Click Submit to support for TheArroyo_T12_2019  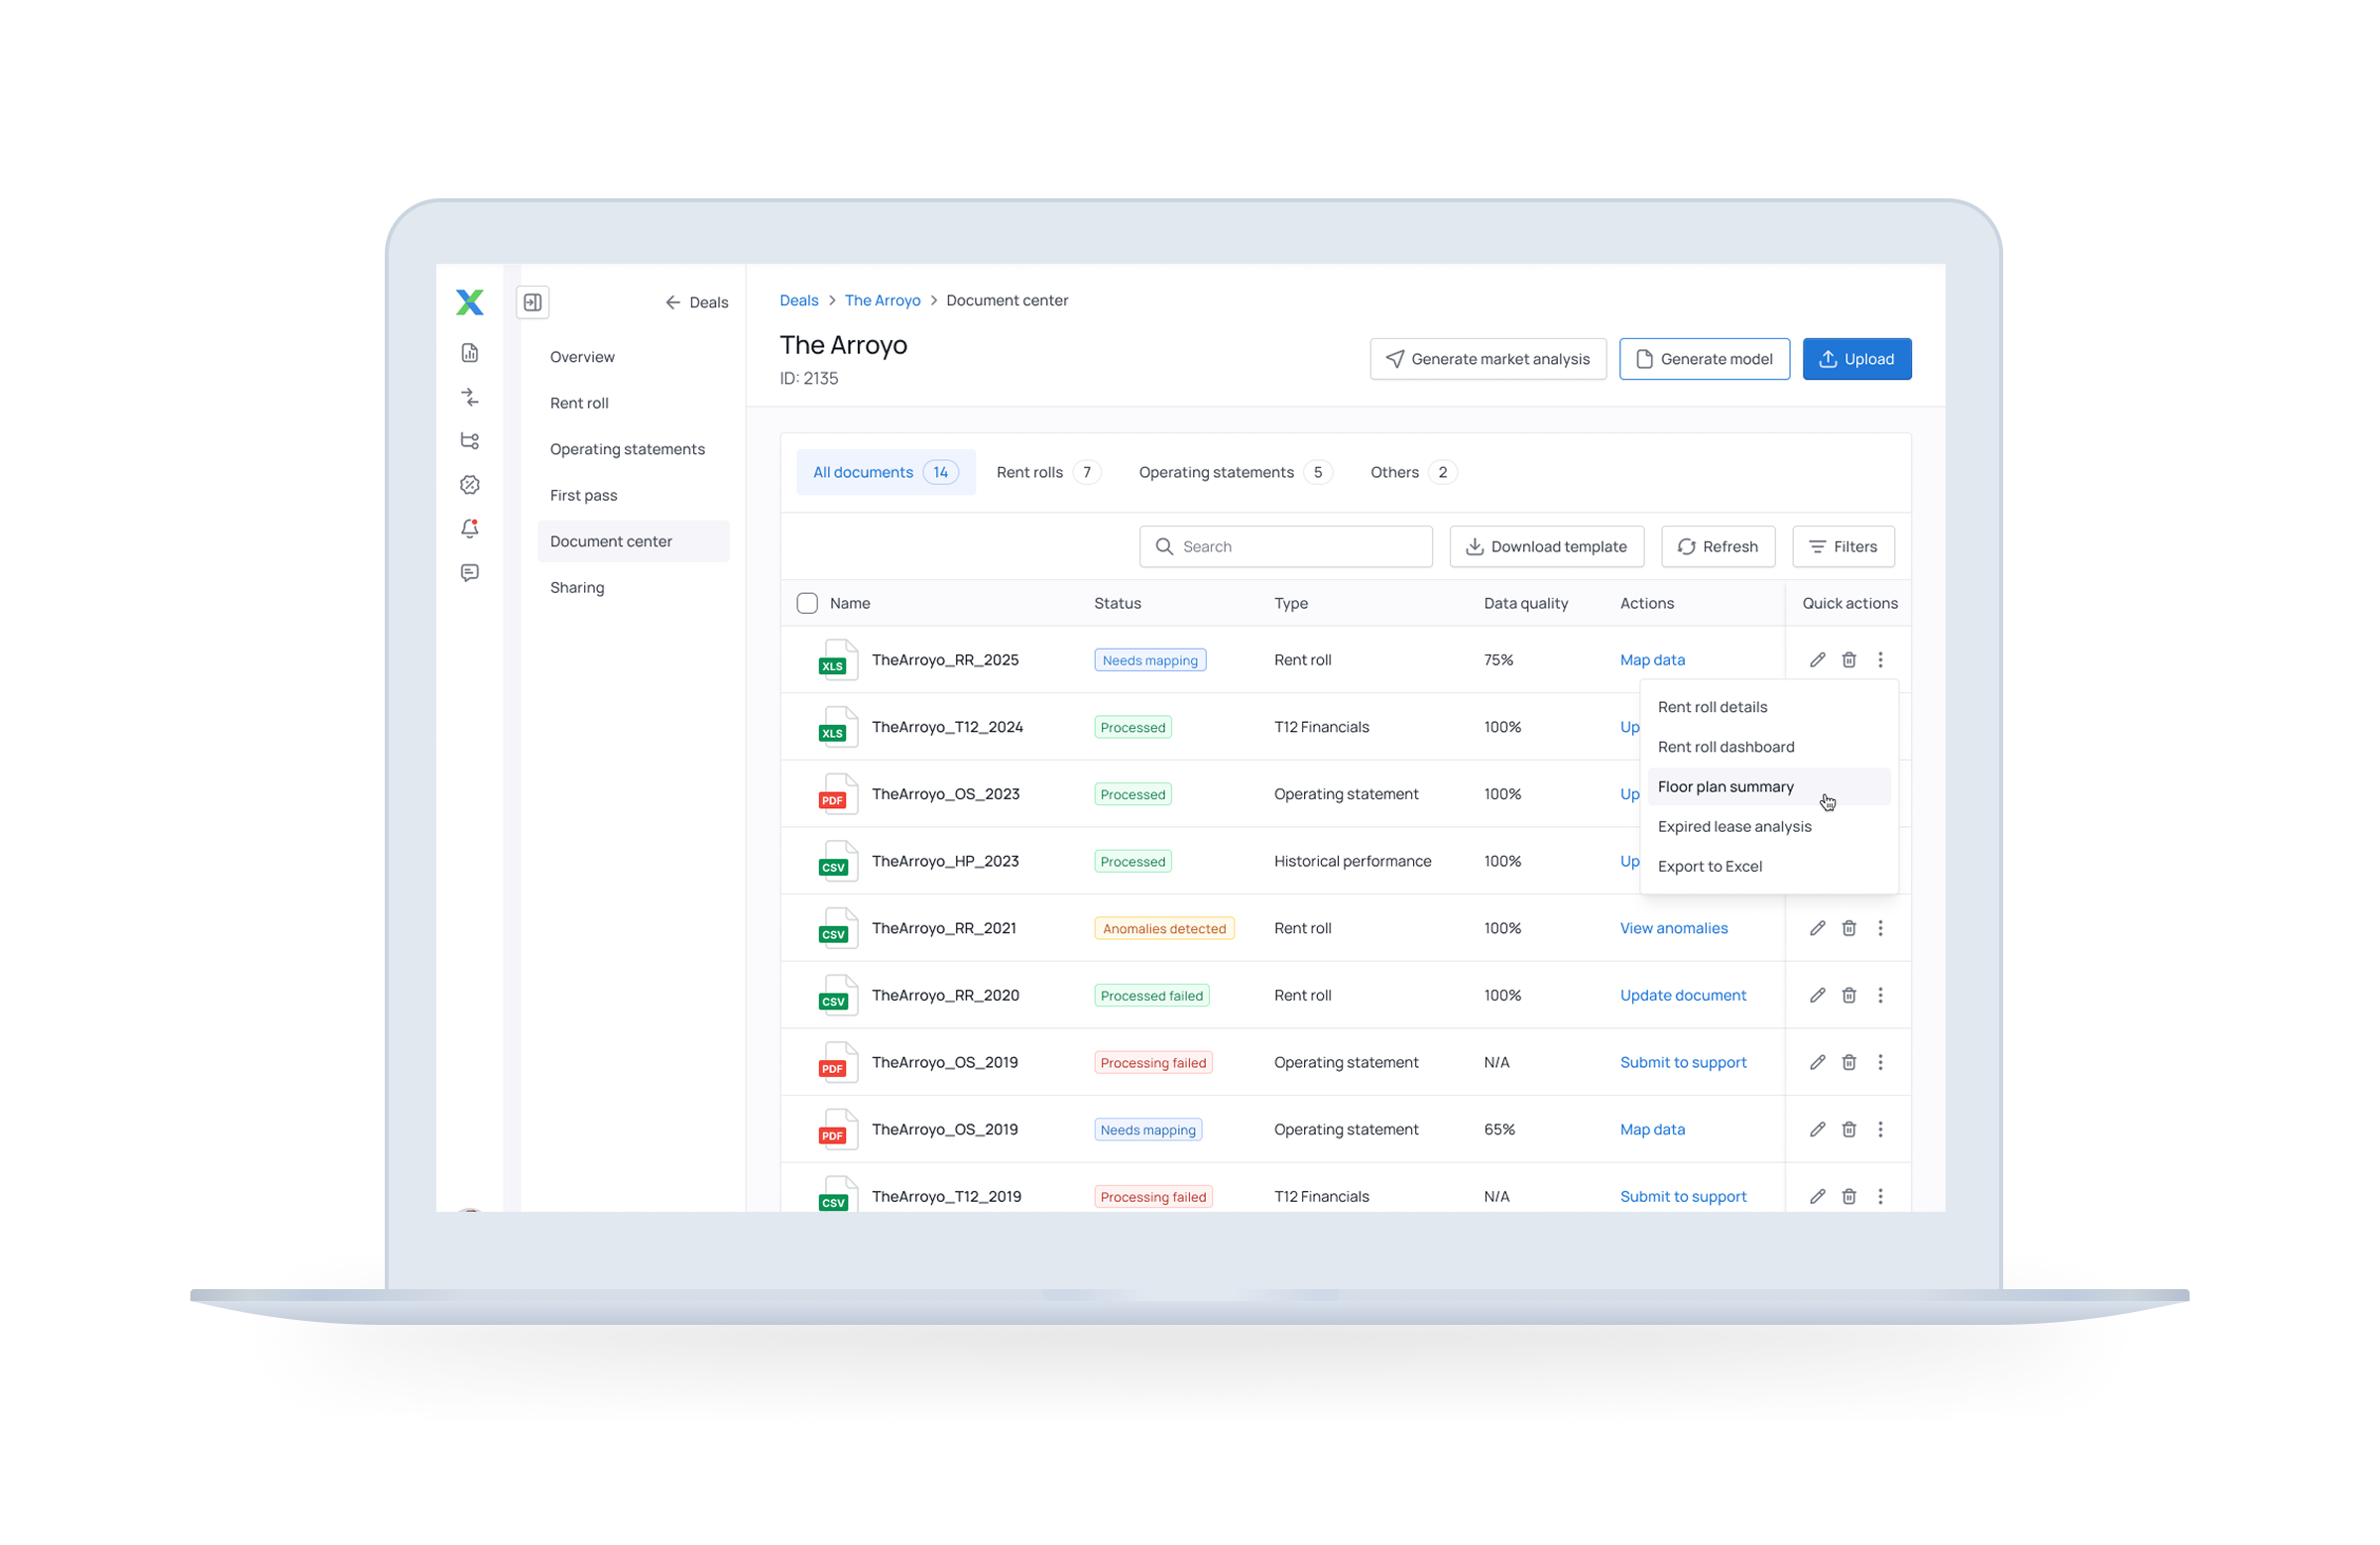click(1683, 1196)
